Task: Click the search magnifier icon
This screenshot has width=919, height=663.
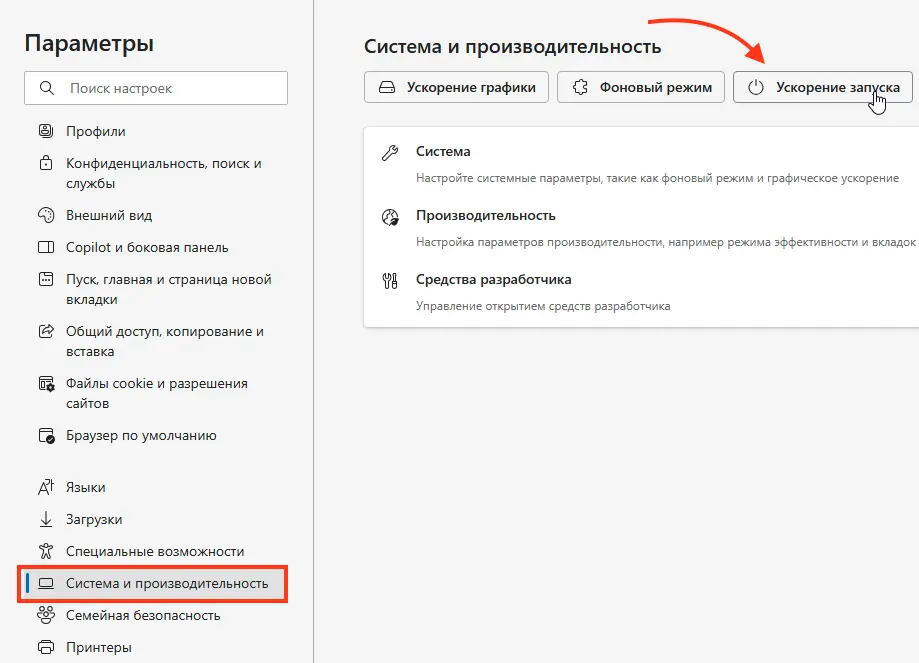Action: coord(47,88)
